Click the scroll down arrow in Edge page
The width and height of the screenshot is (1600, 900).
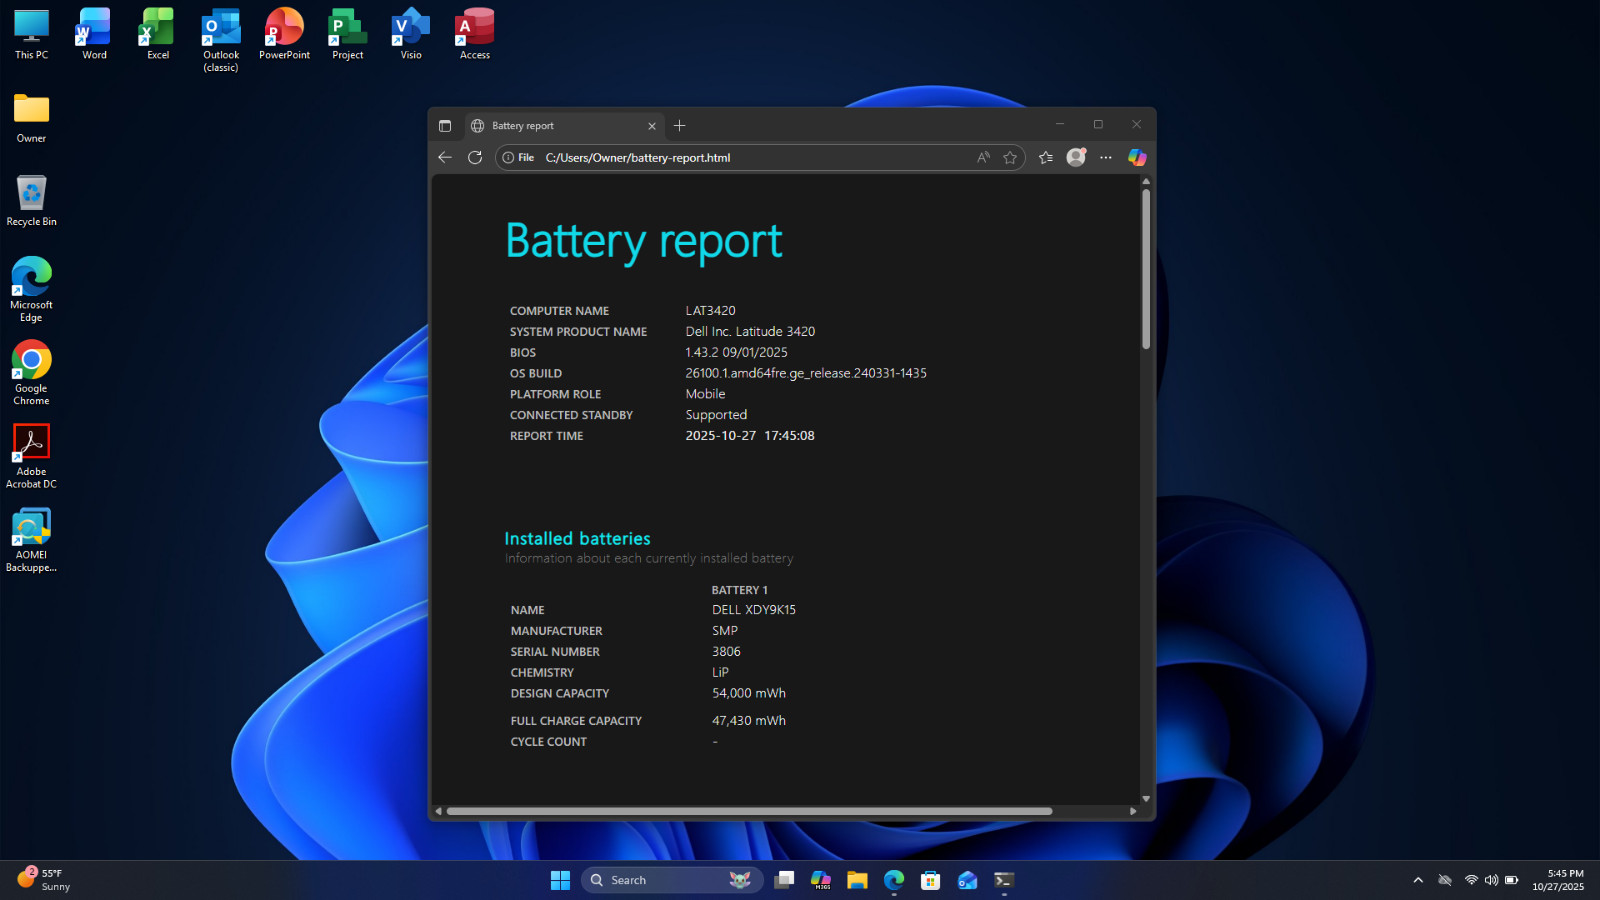click(1146, 799)
